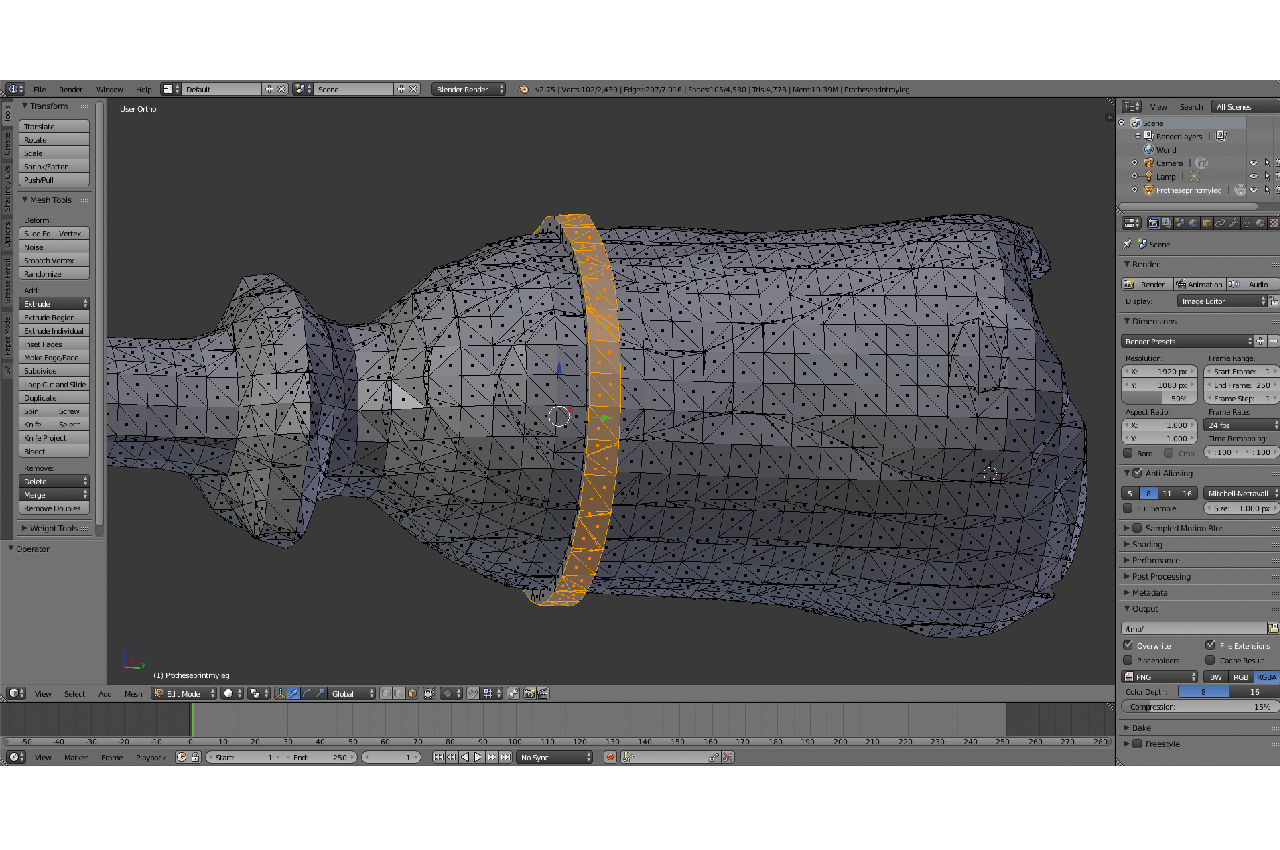Screen dimensions: 1280x850
Task: Open the World properties tab icon
Action: pos(1193,223)
